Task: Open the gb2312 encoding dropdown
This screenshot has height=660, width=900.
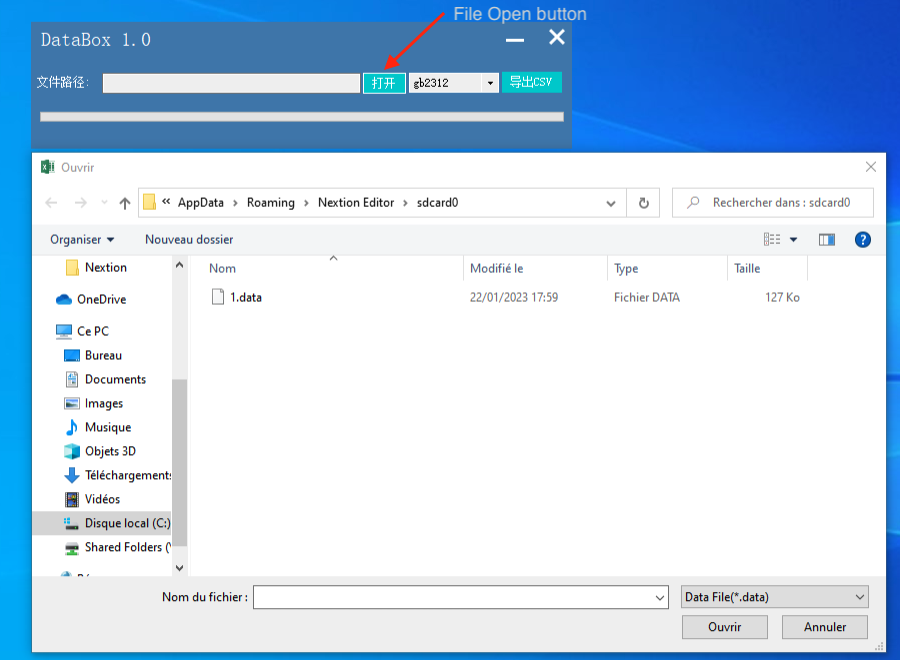Action: coord(490,83)
